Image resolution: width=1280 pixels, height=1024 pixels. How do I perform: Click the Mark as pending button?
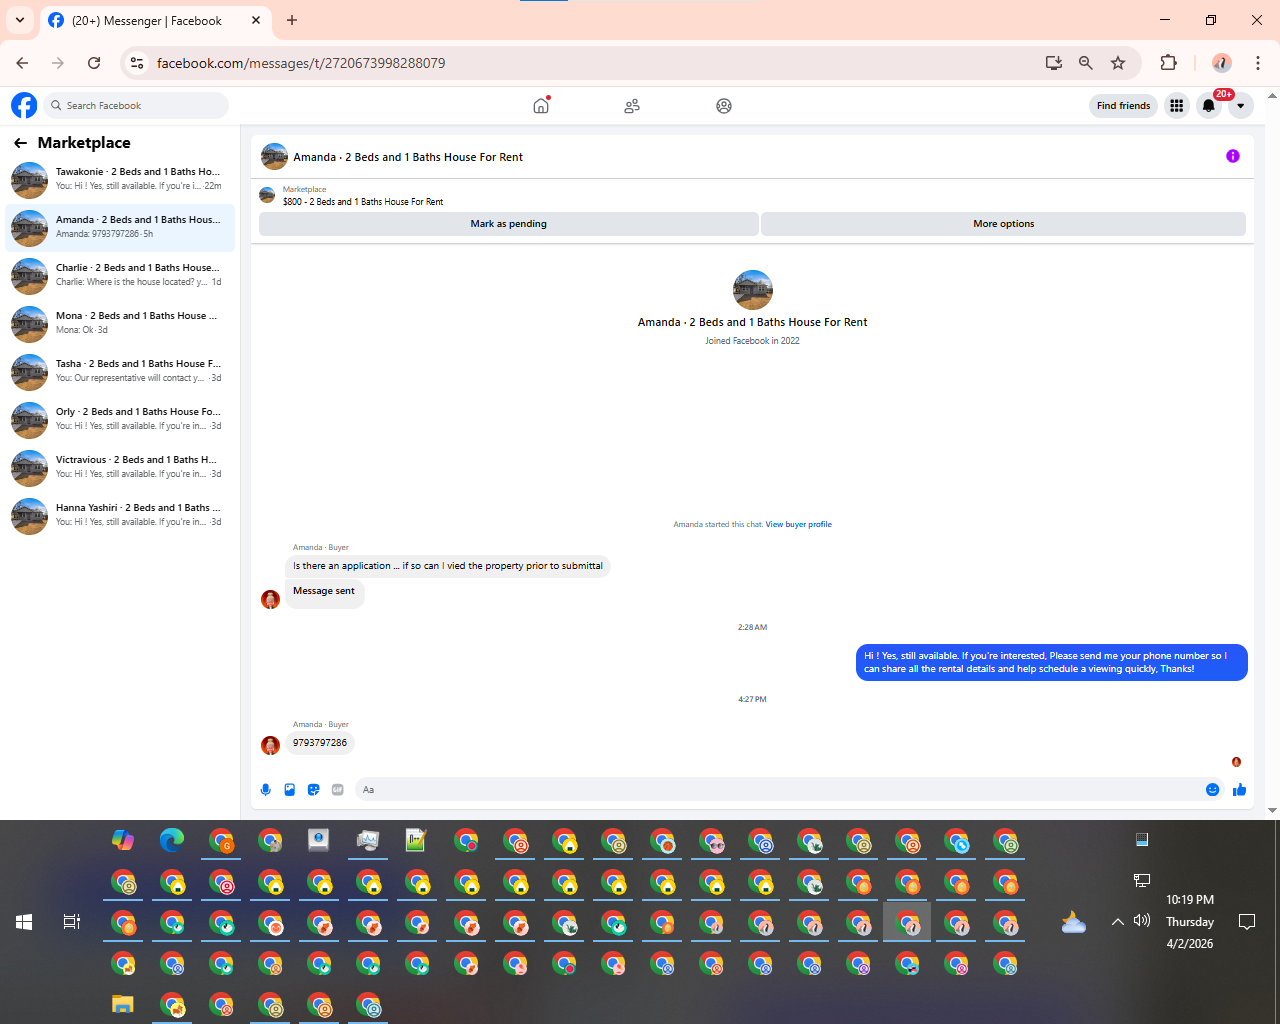[508, 224]
